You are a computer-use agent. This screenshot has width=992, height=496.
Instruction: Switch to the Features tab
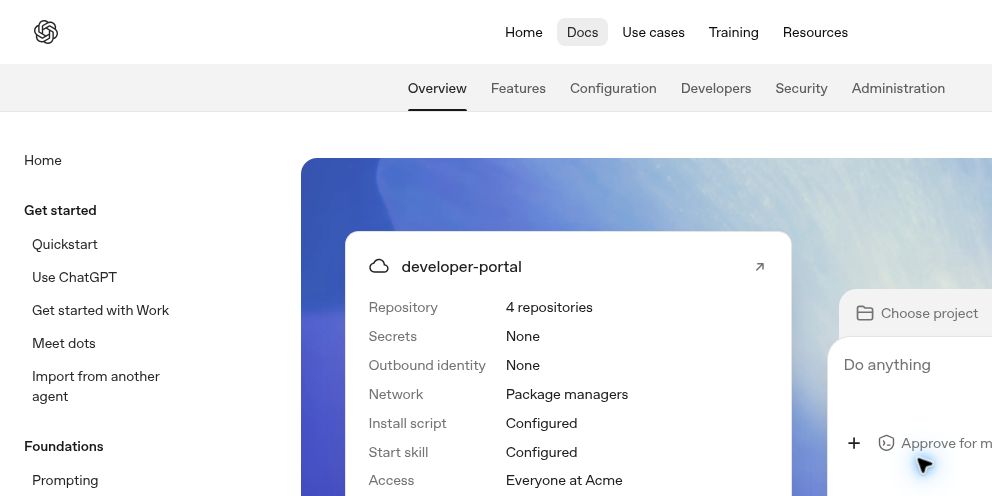click(x=518, y=89)
